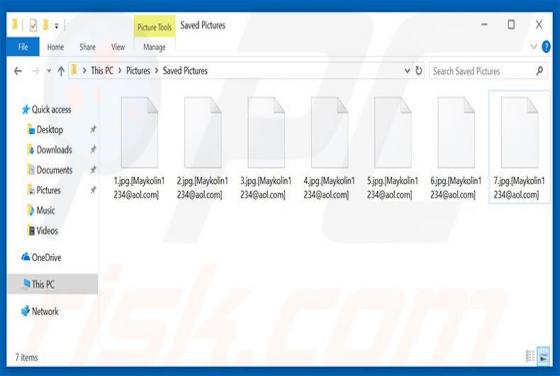Open the View ribbon tab
560x376 pixels.
118,47
